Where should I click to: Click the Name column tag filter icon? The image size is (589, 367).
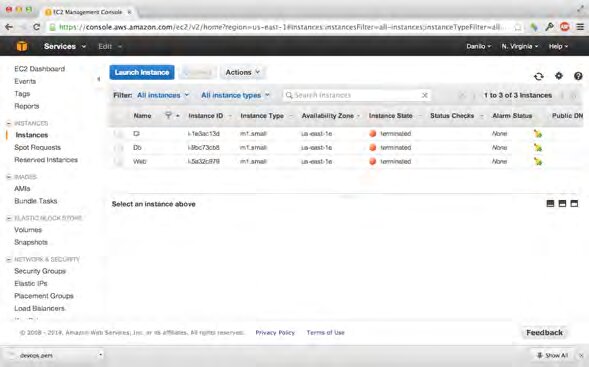tap(168, 115)
